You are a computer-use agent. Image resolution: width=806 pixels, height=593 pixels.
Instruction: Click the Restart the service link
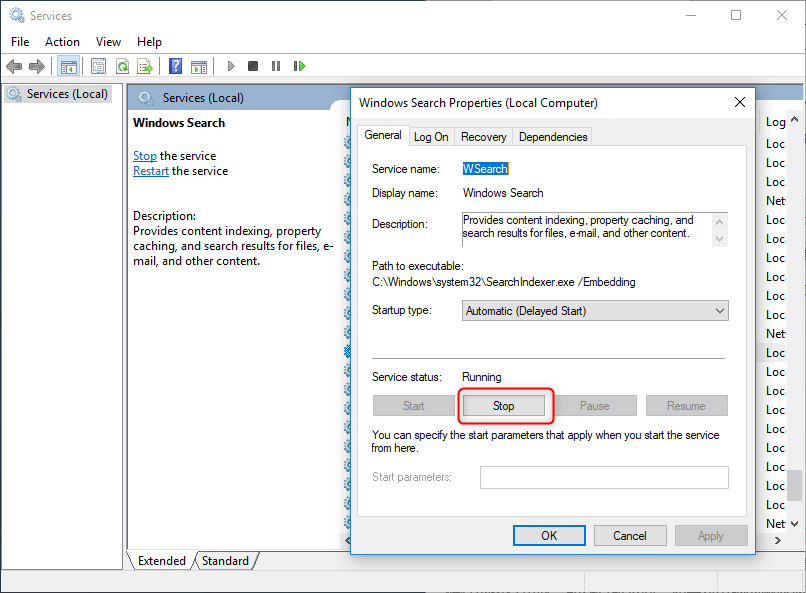click(150, 171)
